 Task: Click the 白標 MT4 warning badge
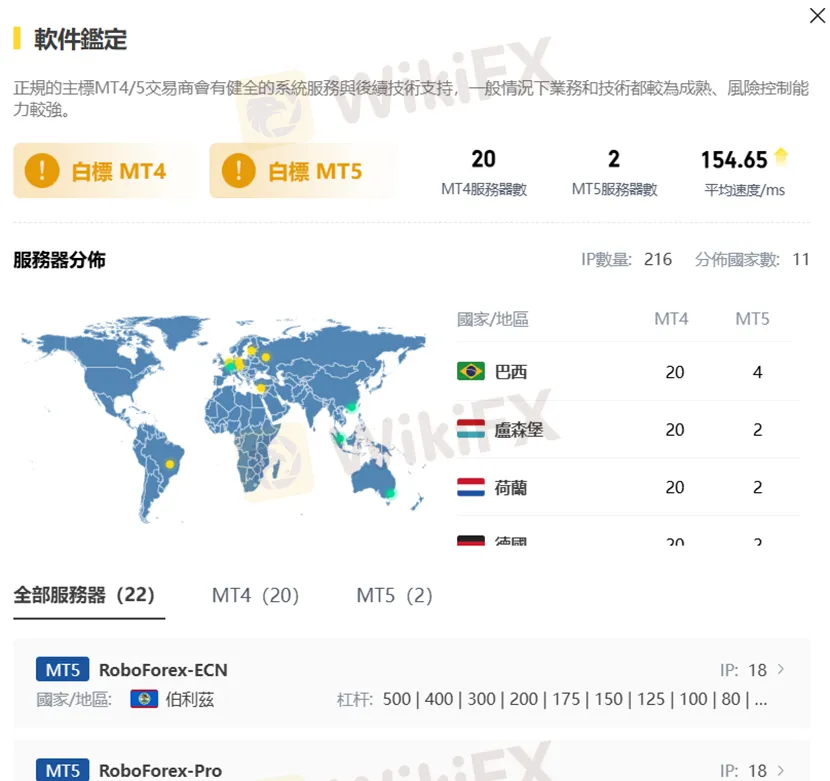pyautogui.click(x=106, y=170)
